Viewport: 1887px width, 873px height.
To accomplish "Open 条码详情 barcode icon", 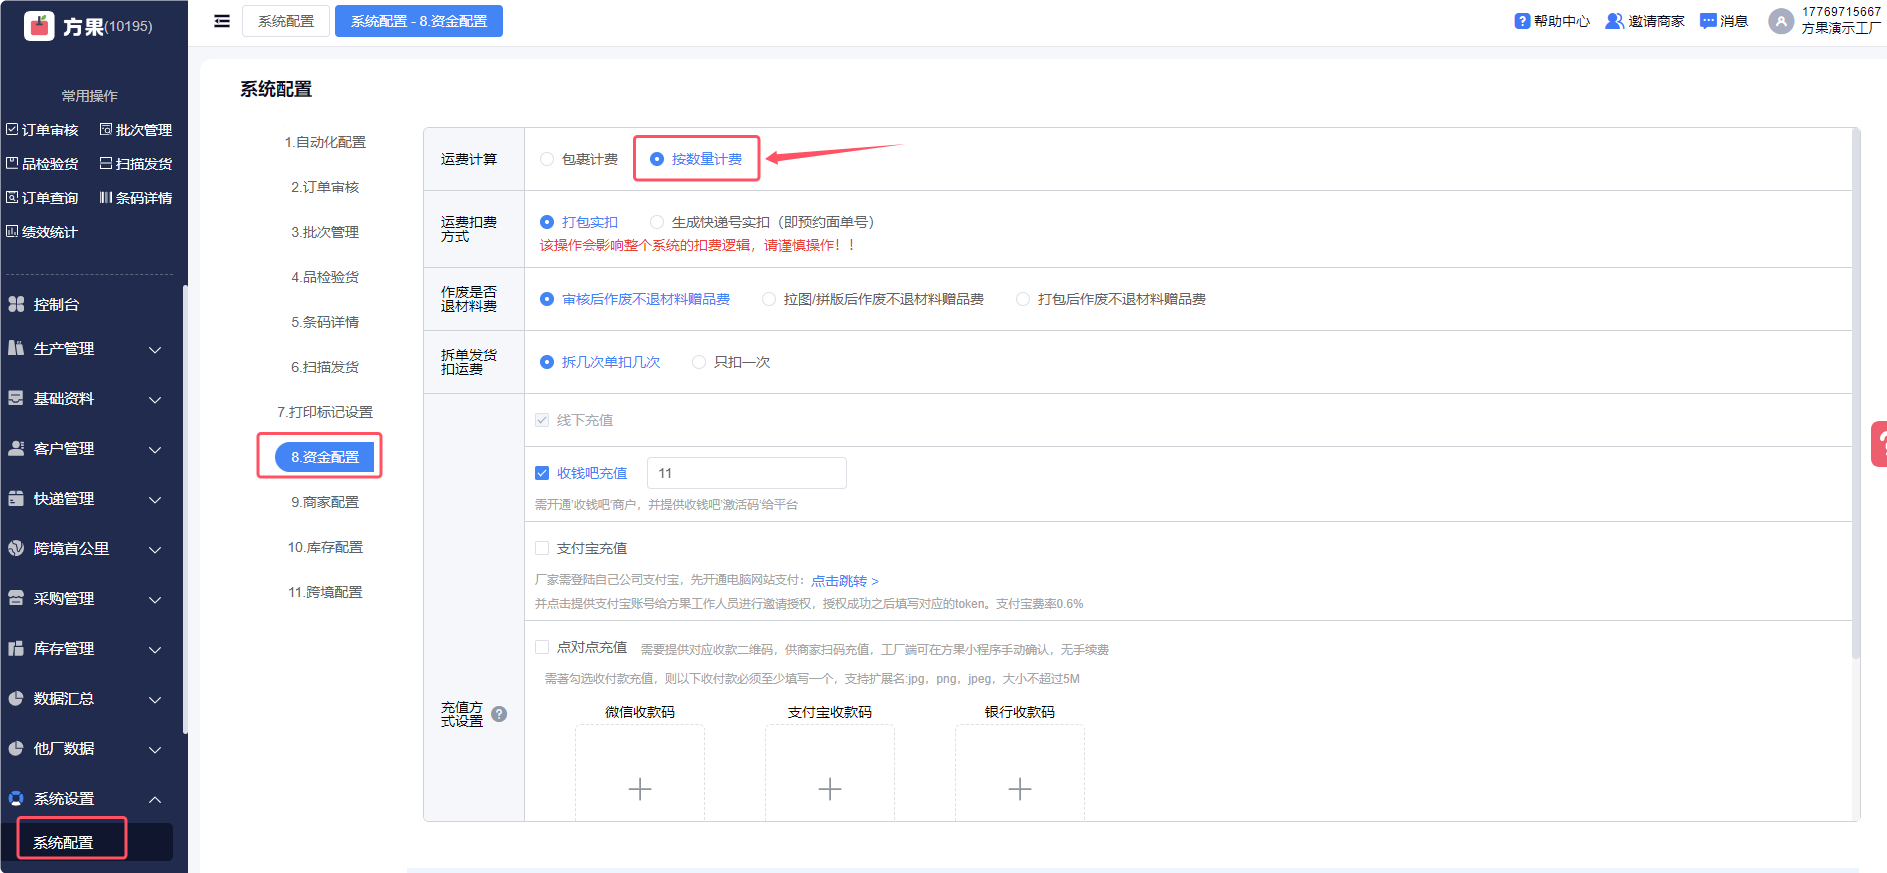I will (x=106, y=198).
